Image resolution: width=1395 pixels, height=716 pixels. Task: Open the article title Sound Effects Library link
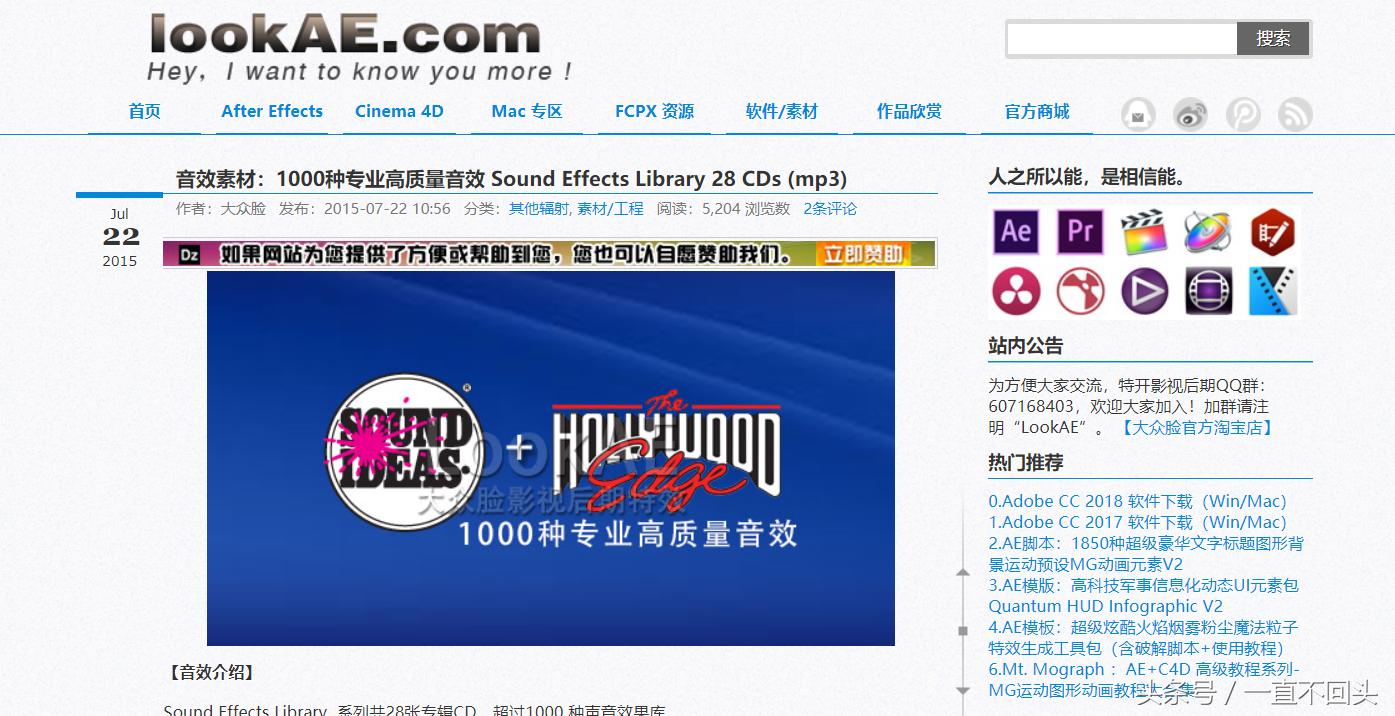[x=511, y=179]
